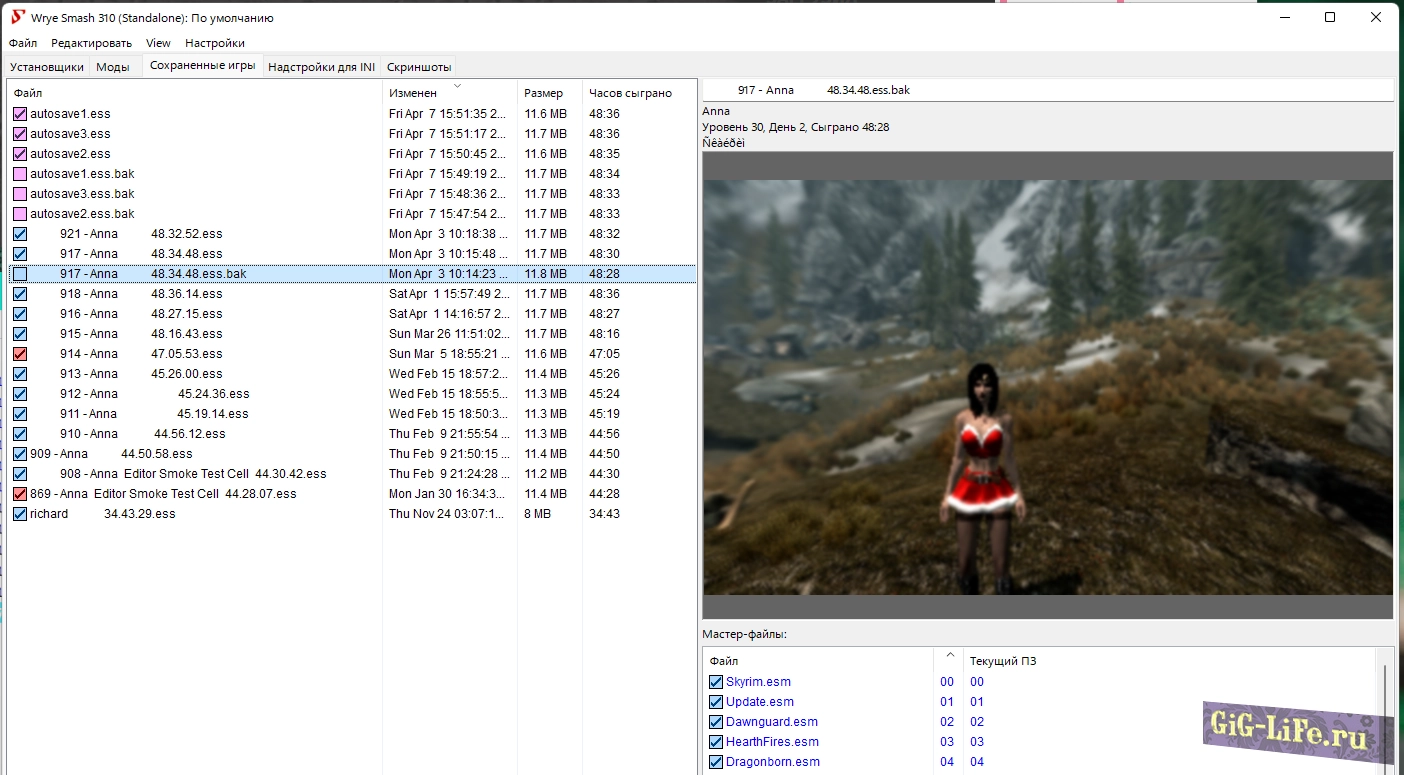The height and width of the screenshot is (775, 1404).
Task: Click the Wrye Smash app icon in title bar
Action: 17,17
